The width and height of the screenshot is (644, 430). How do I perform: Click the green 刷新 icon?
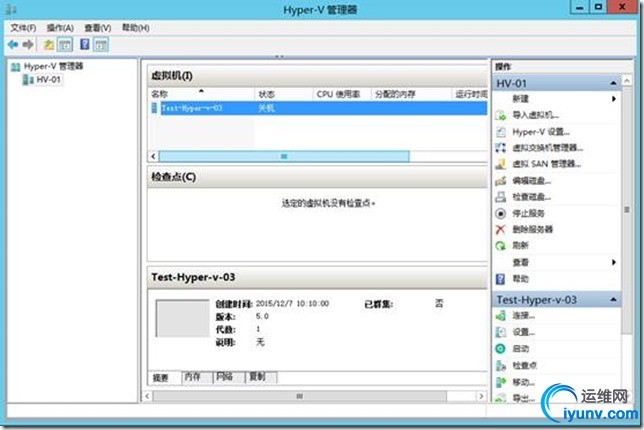point(501,246)
